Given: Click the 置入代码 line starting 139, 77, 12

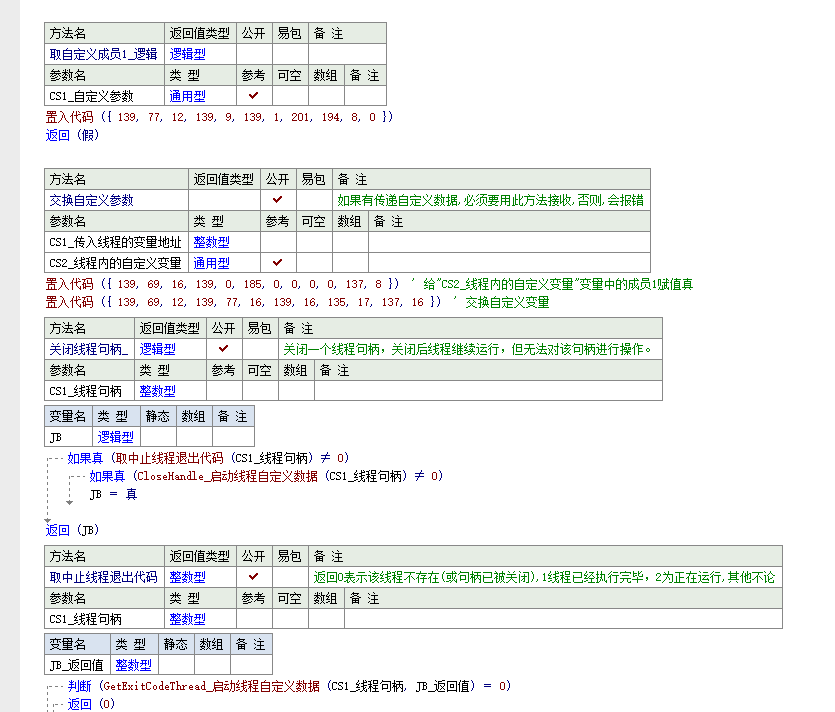Looking at the screenshot, I should tap(219, 117).
